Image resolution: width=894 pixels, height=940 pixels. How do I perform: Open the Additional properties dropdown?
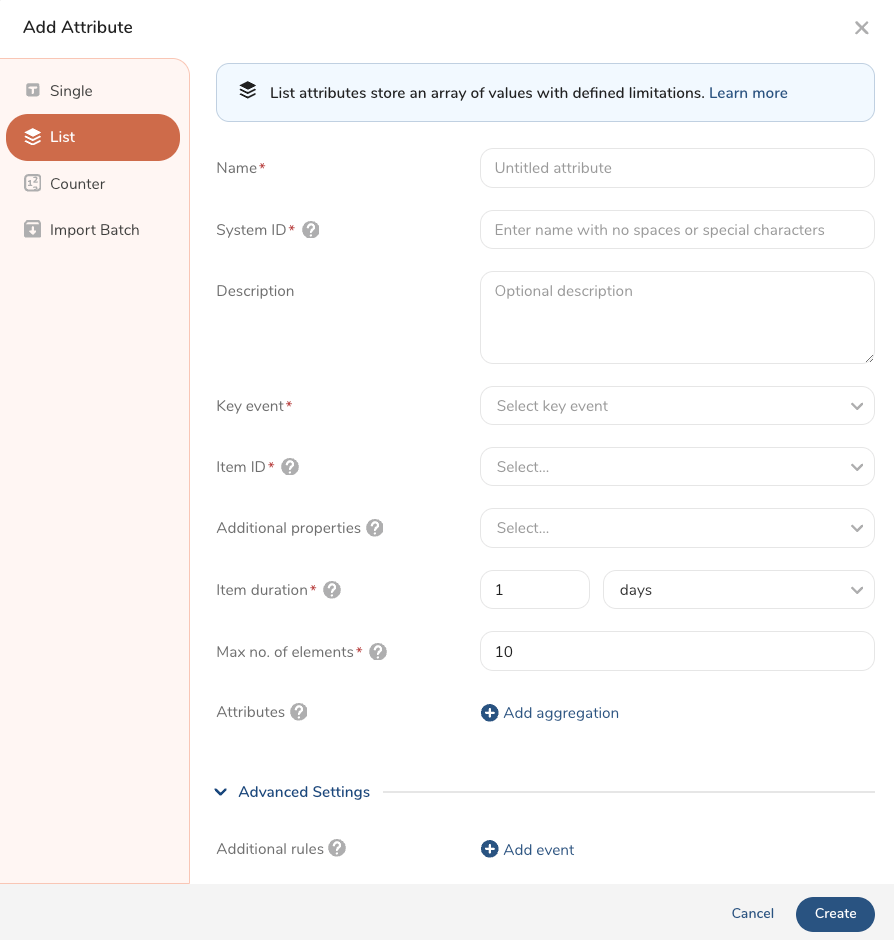[677, 528]
